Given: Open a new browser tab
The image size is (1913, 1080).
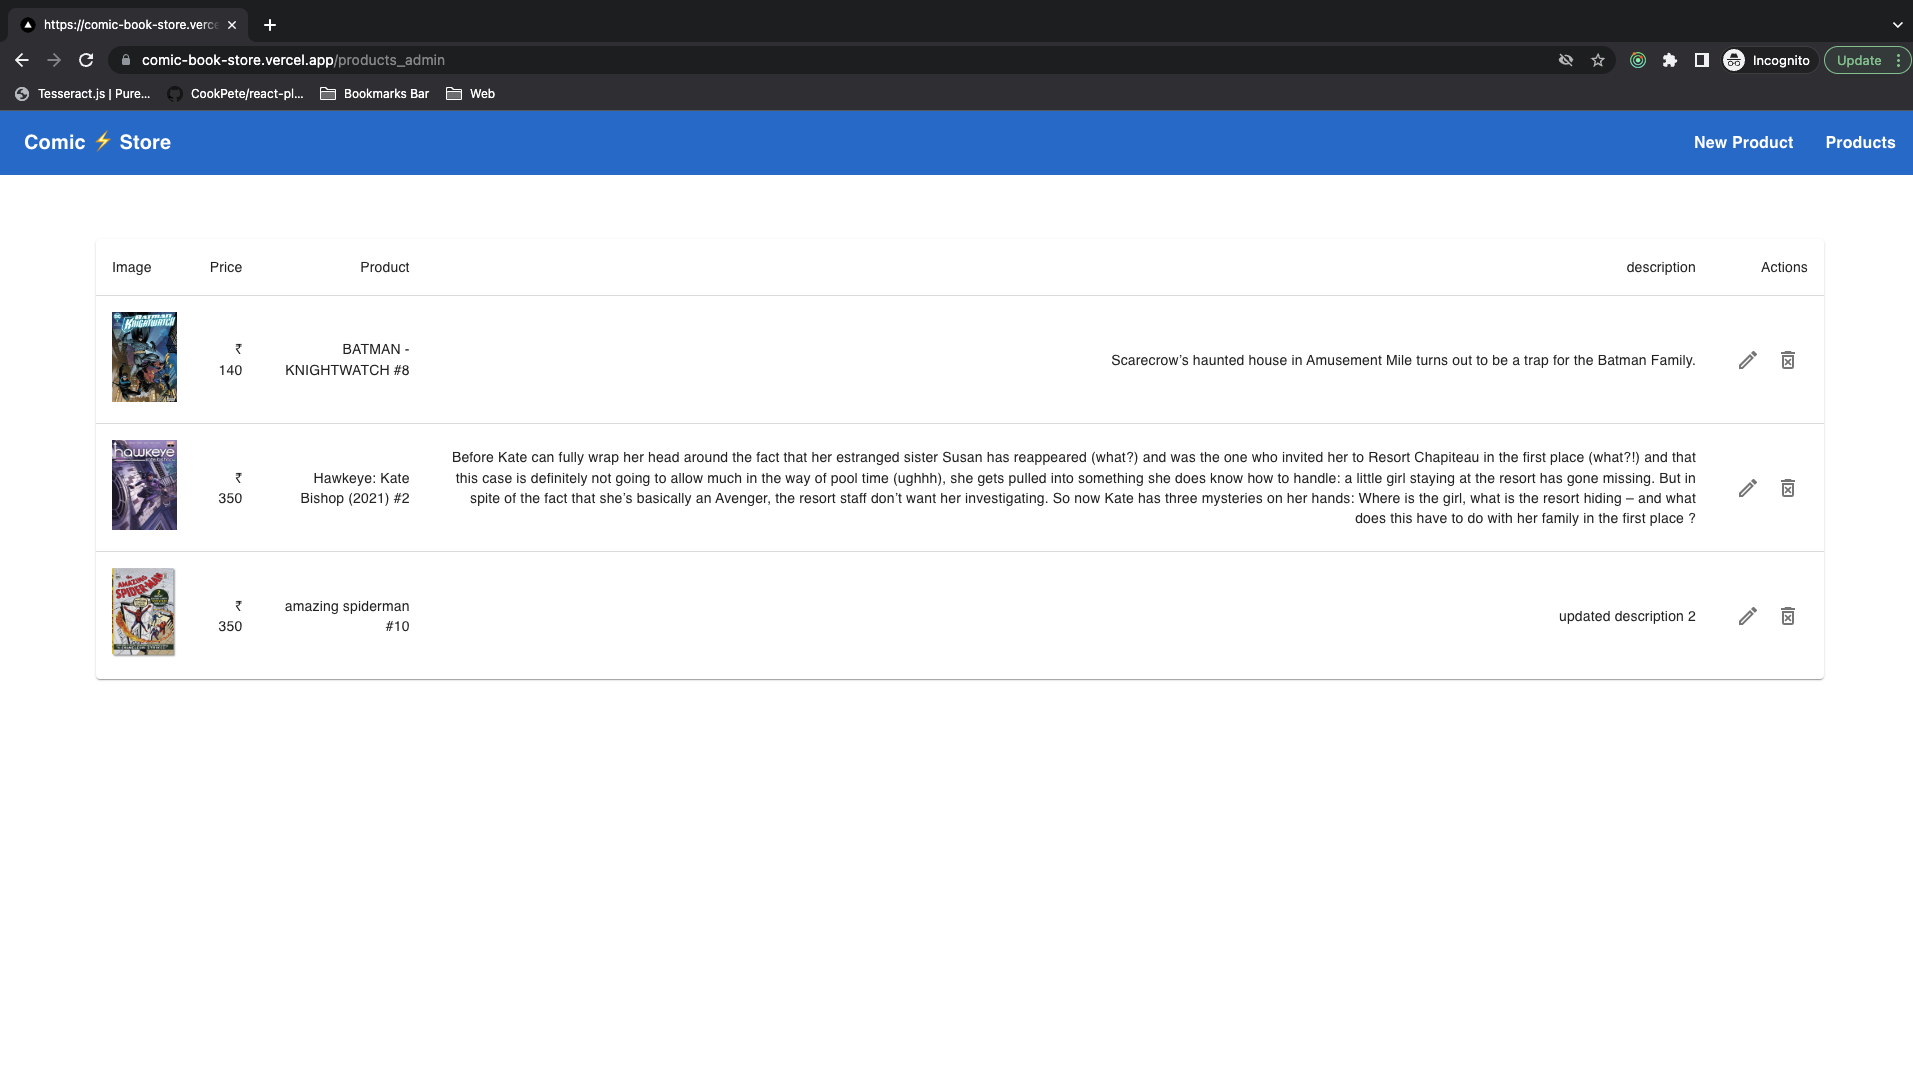Looking at the screenshot, I should [270, 25].
